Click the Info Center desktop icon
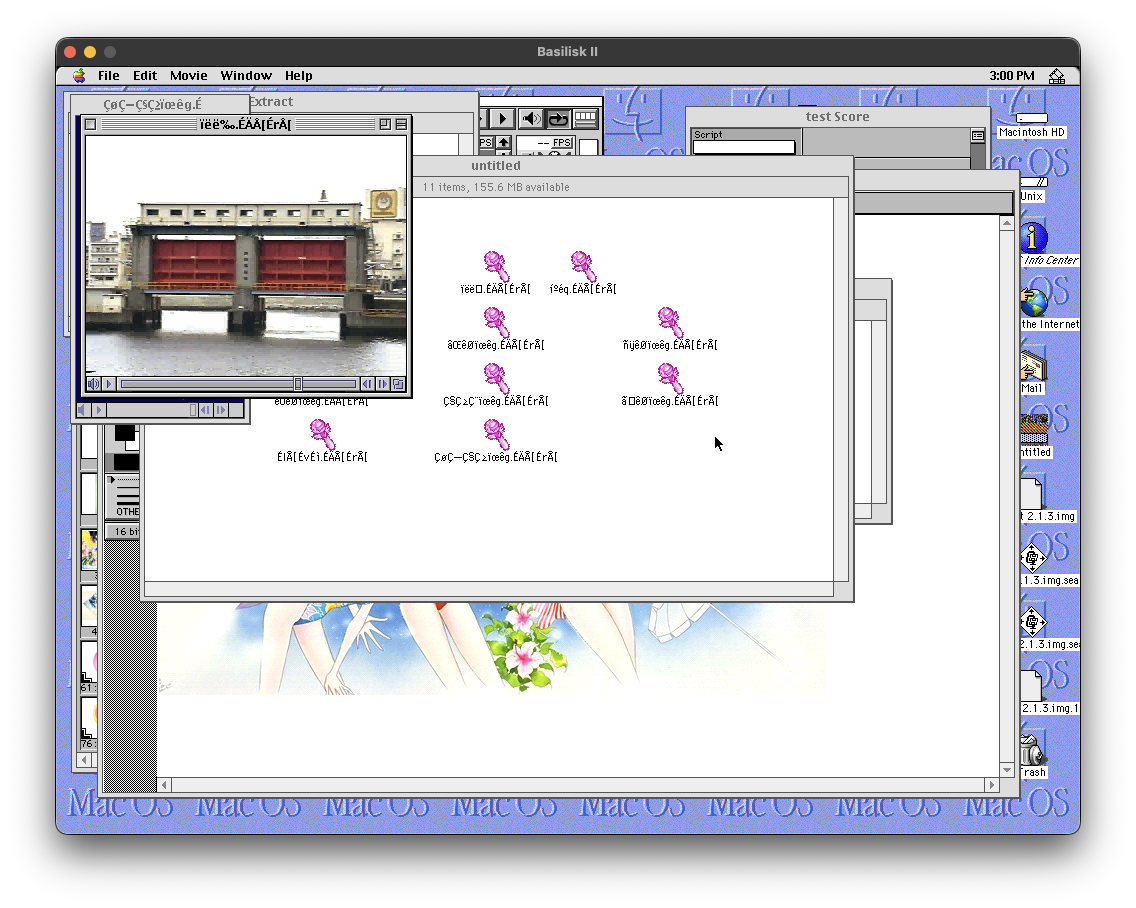 pos(1032,239)
